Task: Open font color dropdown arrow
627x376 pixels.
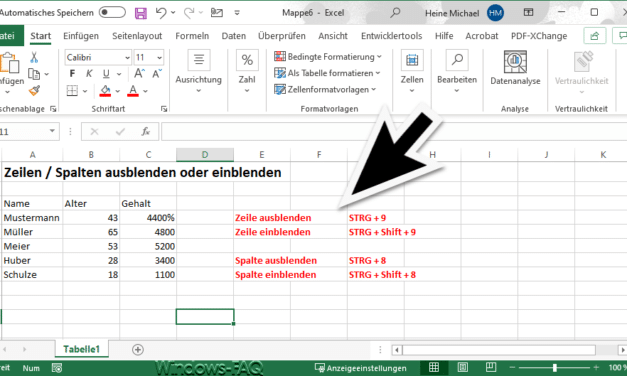Action: (145, 91)
